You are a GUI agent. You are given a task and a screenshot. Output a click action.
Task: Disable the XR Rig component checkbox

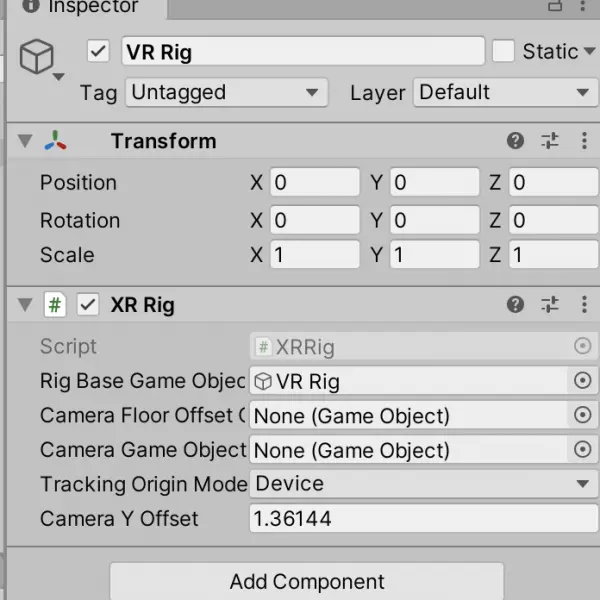(88, 305)
